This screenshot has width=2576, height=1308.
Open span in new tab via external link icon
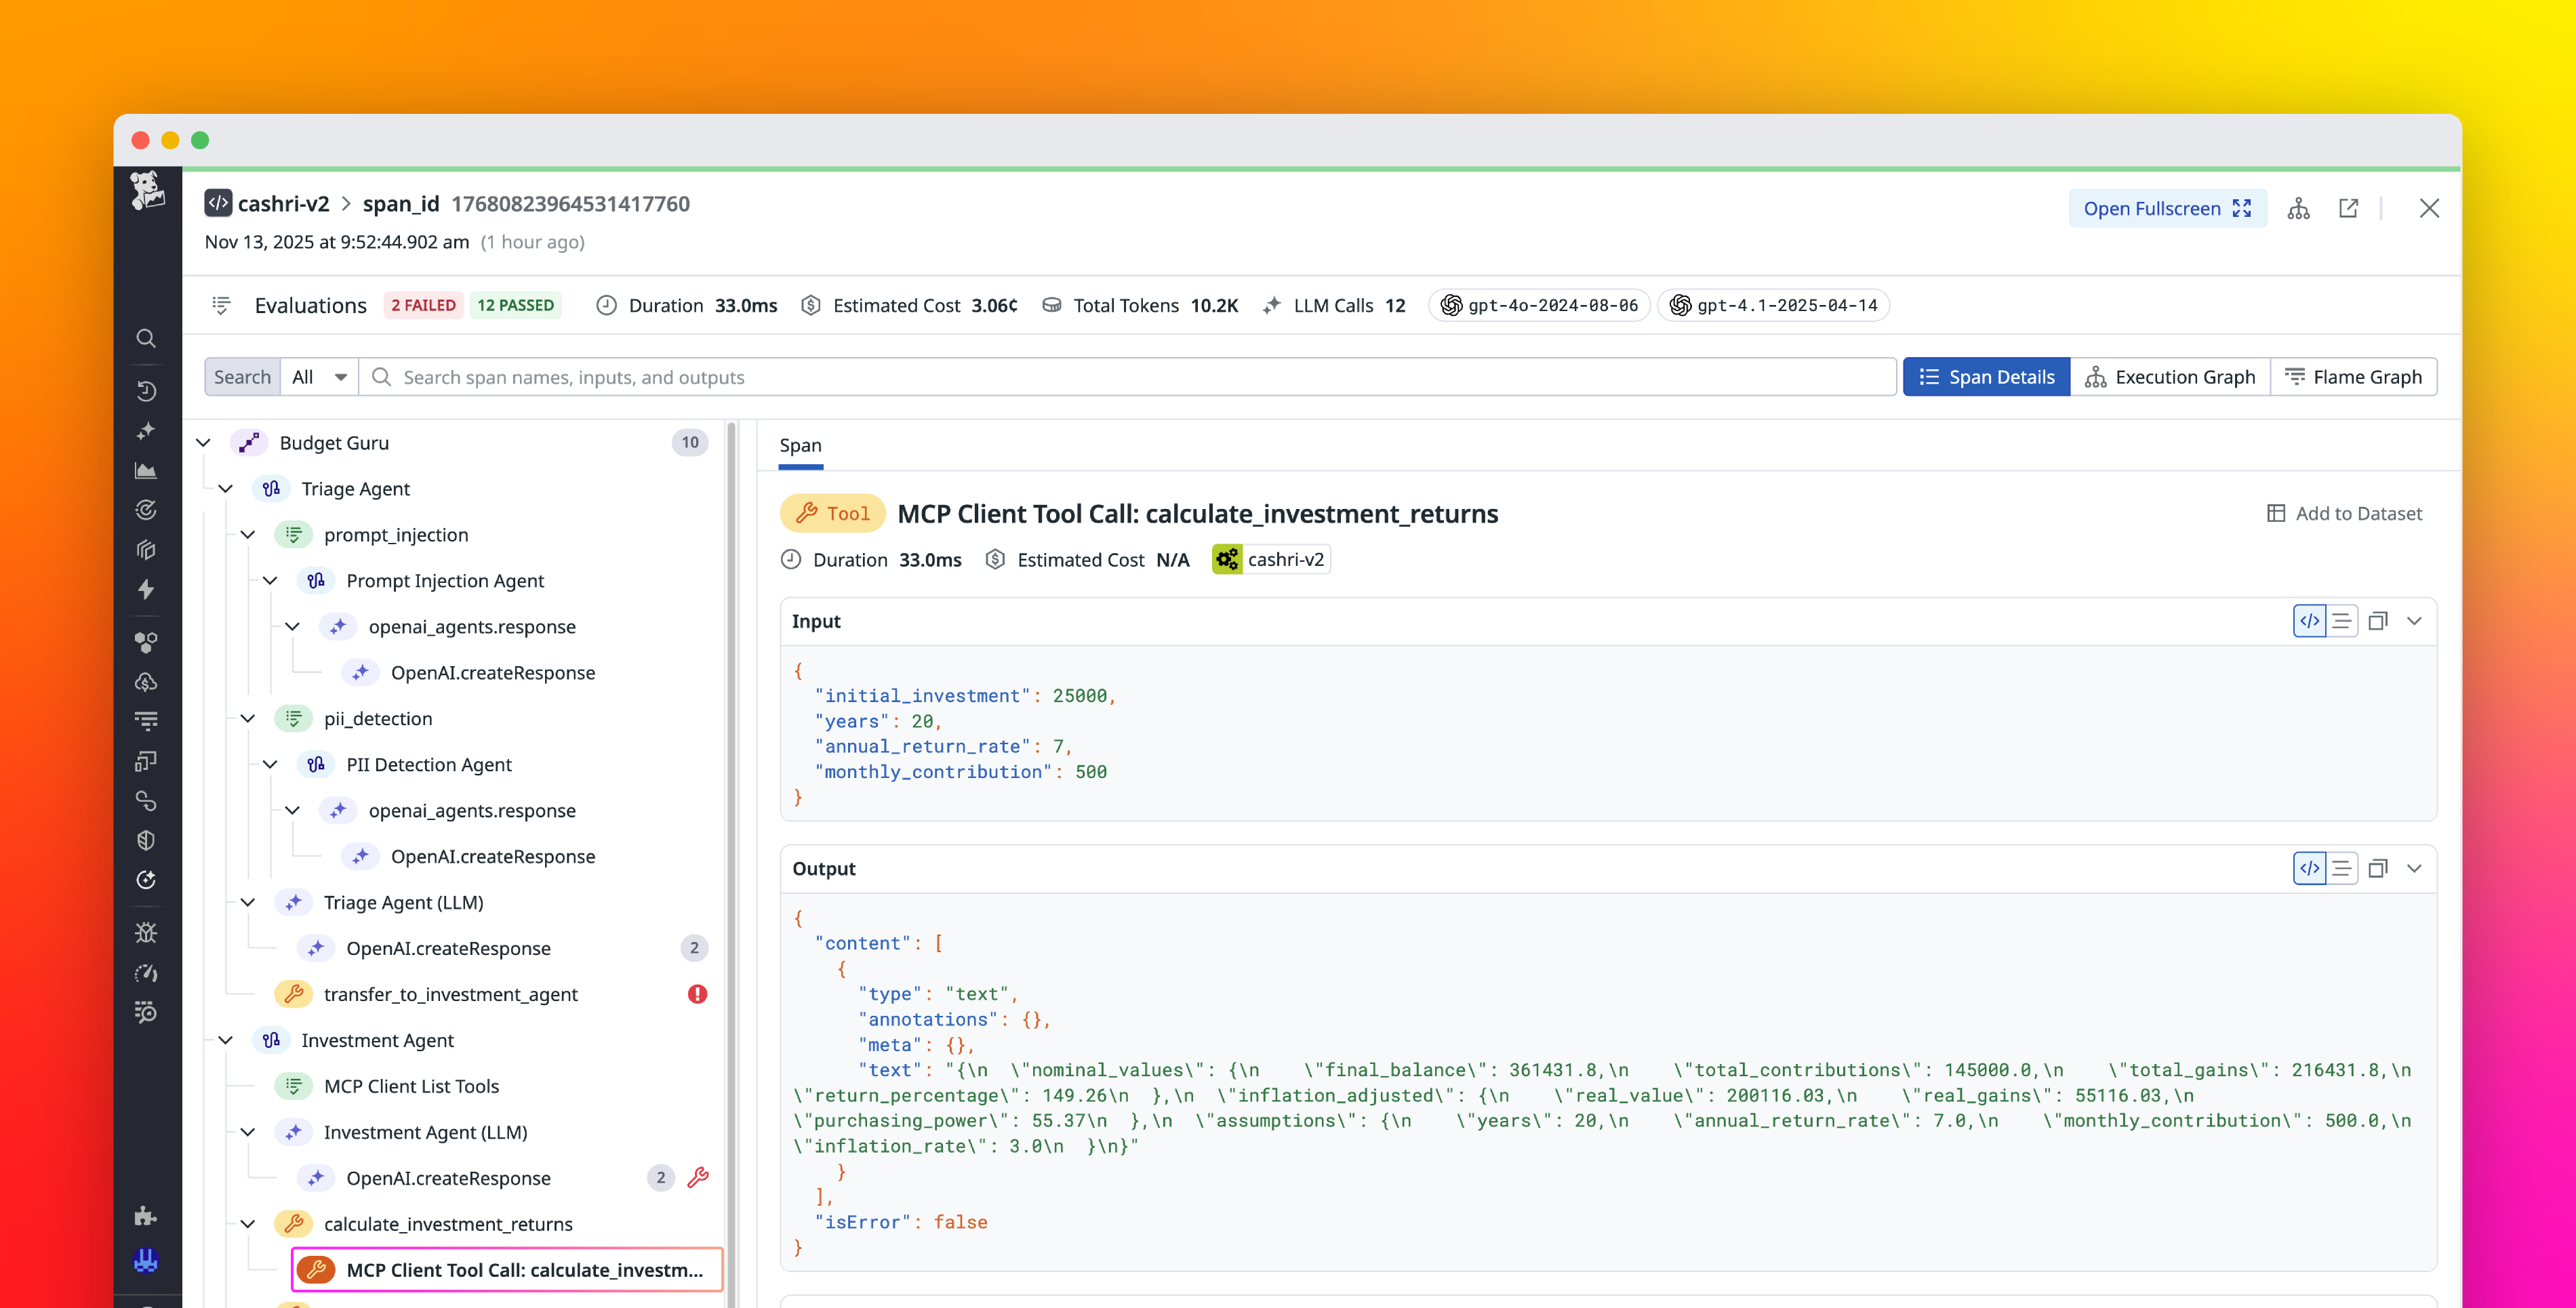coord(2348,208)
